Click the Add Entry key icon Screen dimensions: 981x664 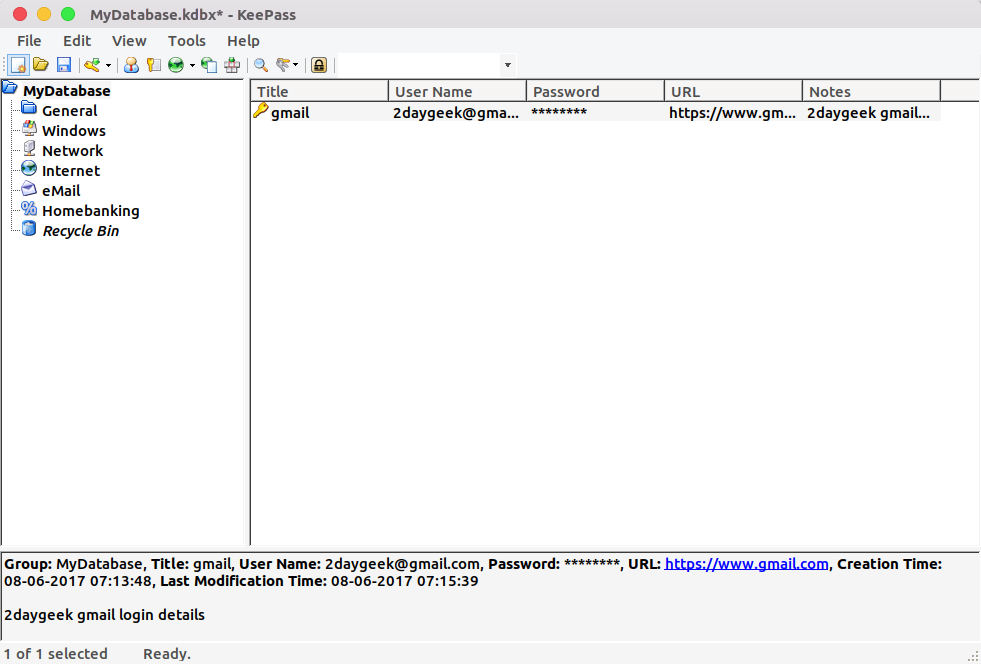(x=93, y=65)
